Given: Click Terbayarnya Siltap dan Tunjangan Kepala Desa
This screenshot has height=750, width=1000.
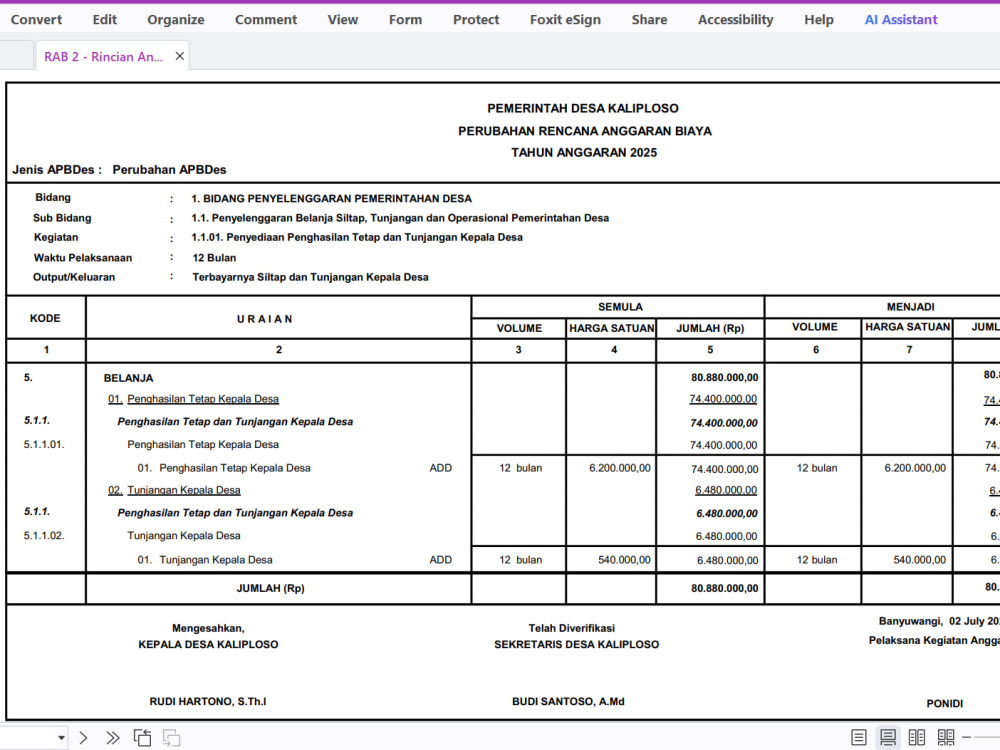Looking at the screenshot, I should coord(311,277).
